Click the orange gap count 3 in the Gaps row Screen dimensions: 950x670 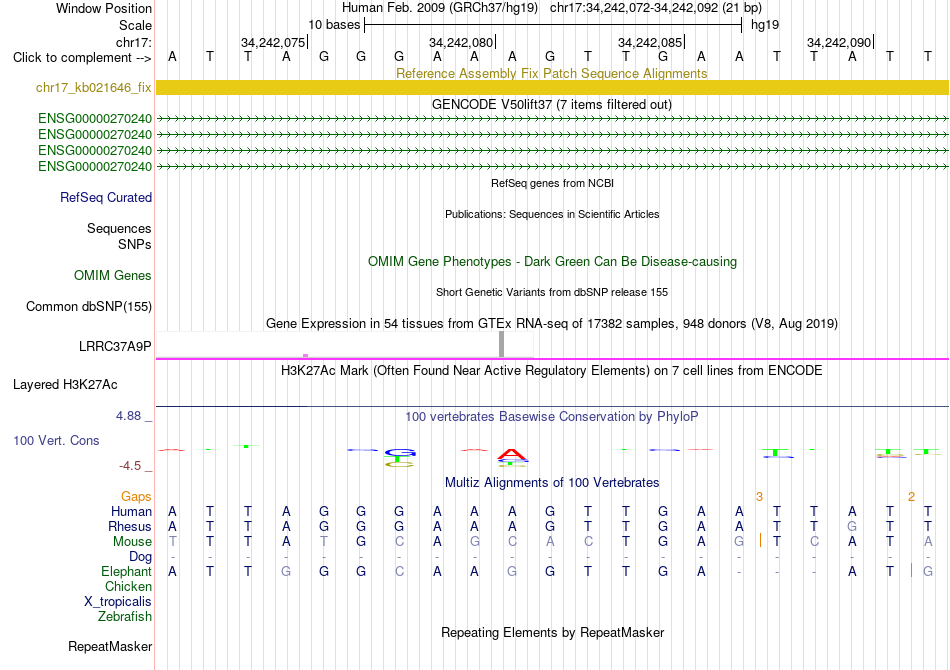coord(759,497)
